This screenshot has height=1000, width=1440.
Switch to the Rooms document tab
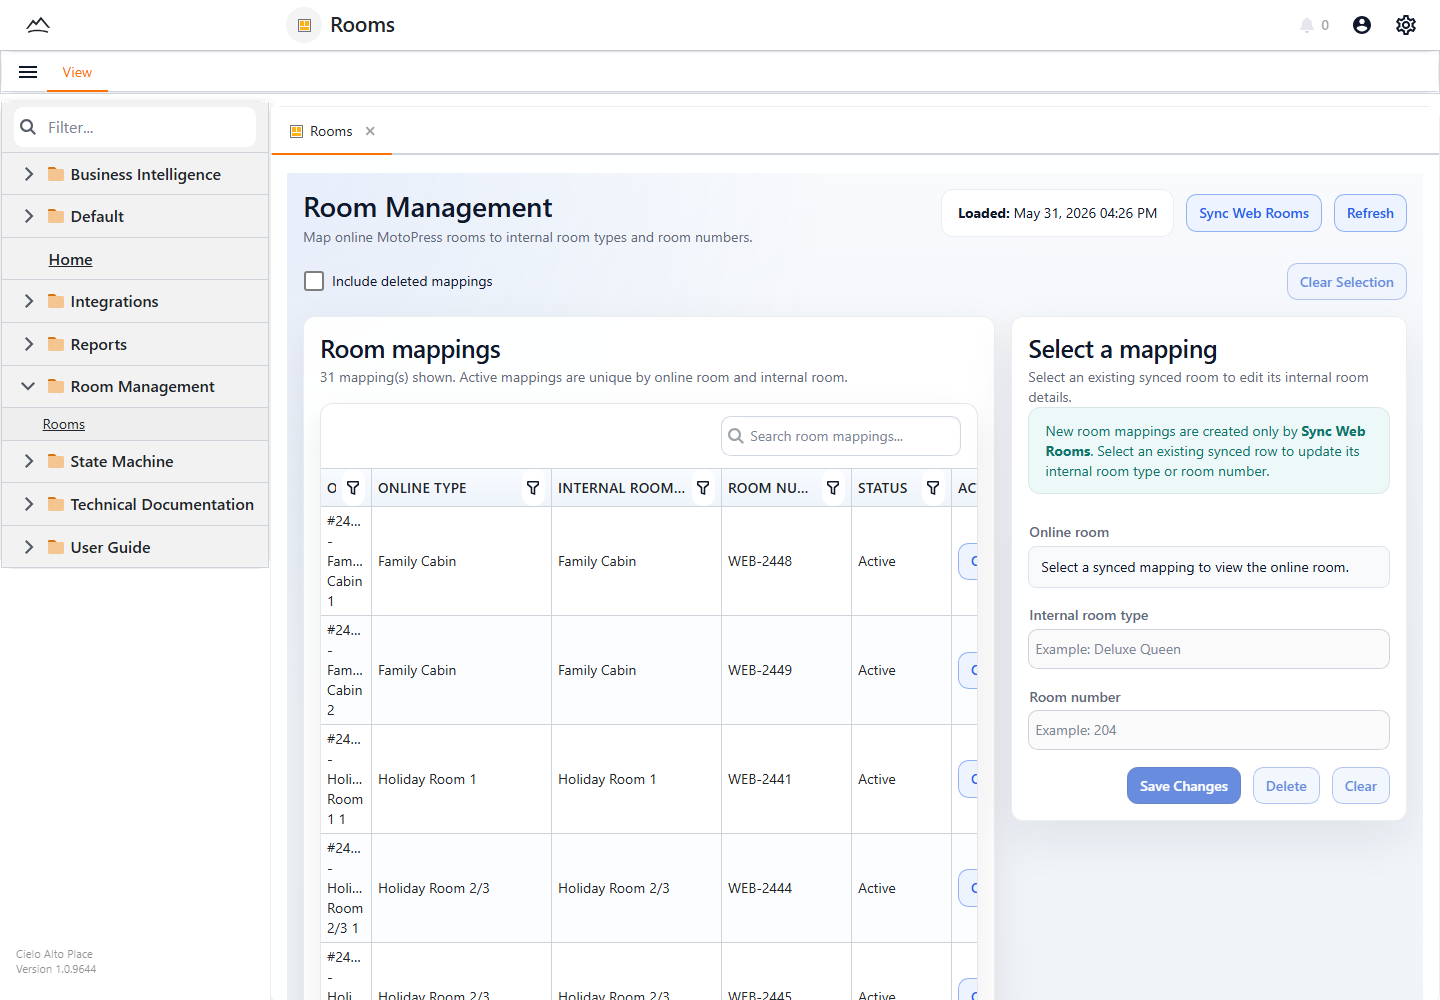click(331, 131)
